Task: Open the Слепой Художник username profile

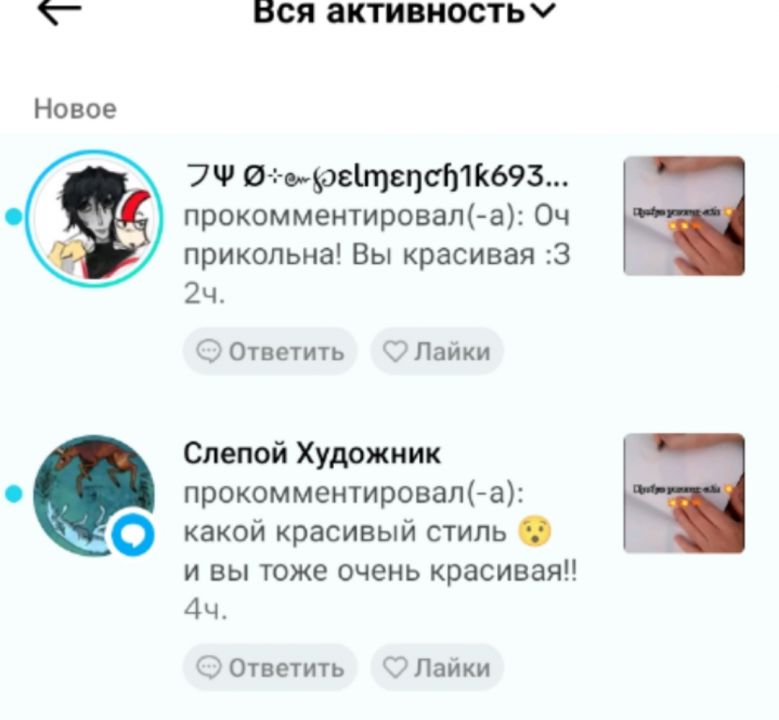Action: 312,453
